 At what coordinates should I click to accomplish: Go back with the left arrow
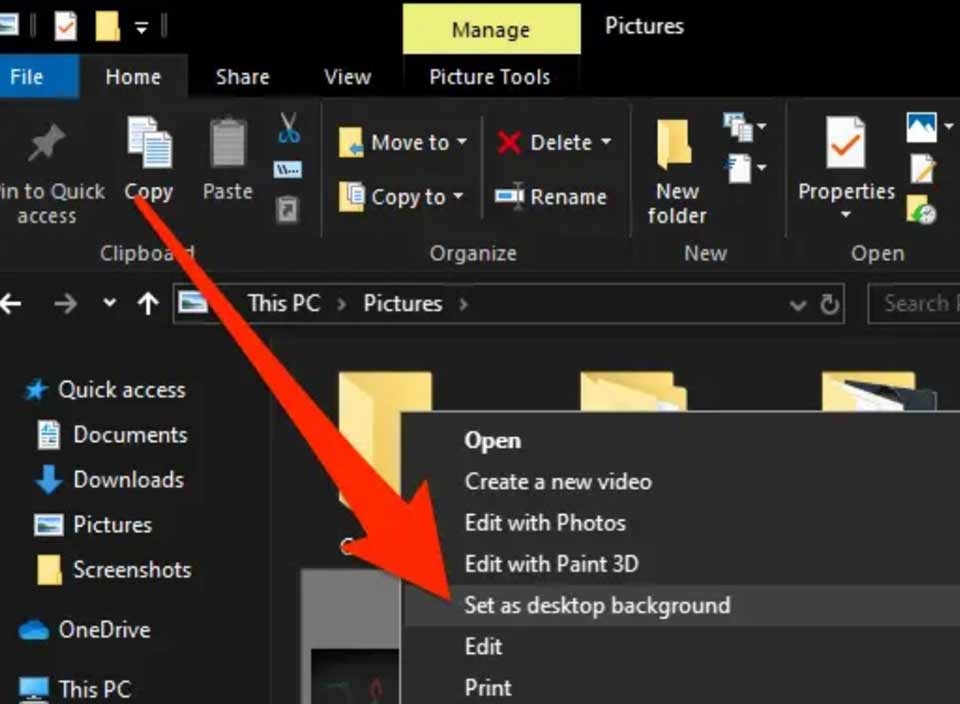click(x=11, y=303)
